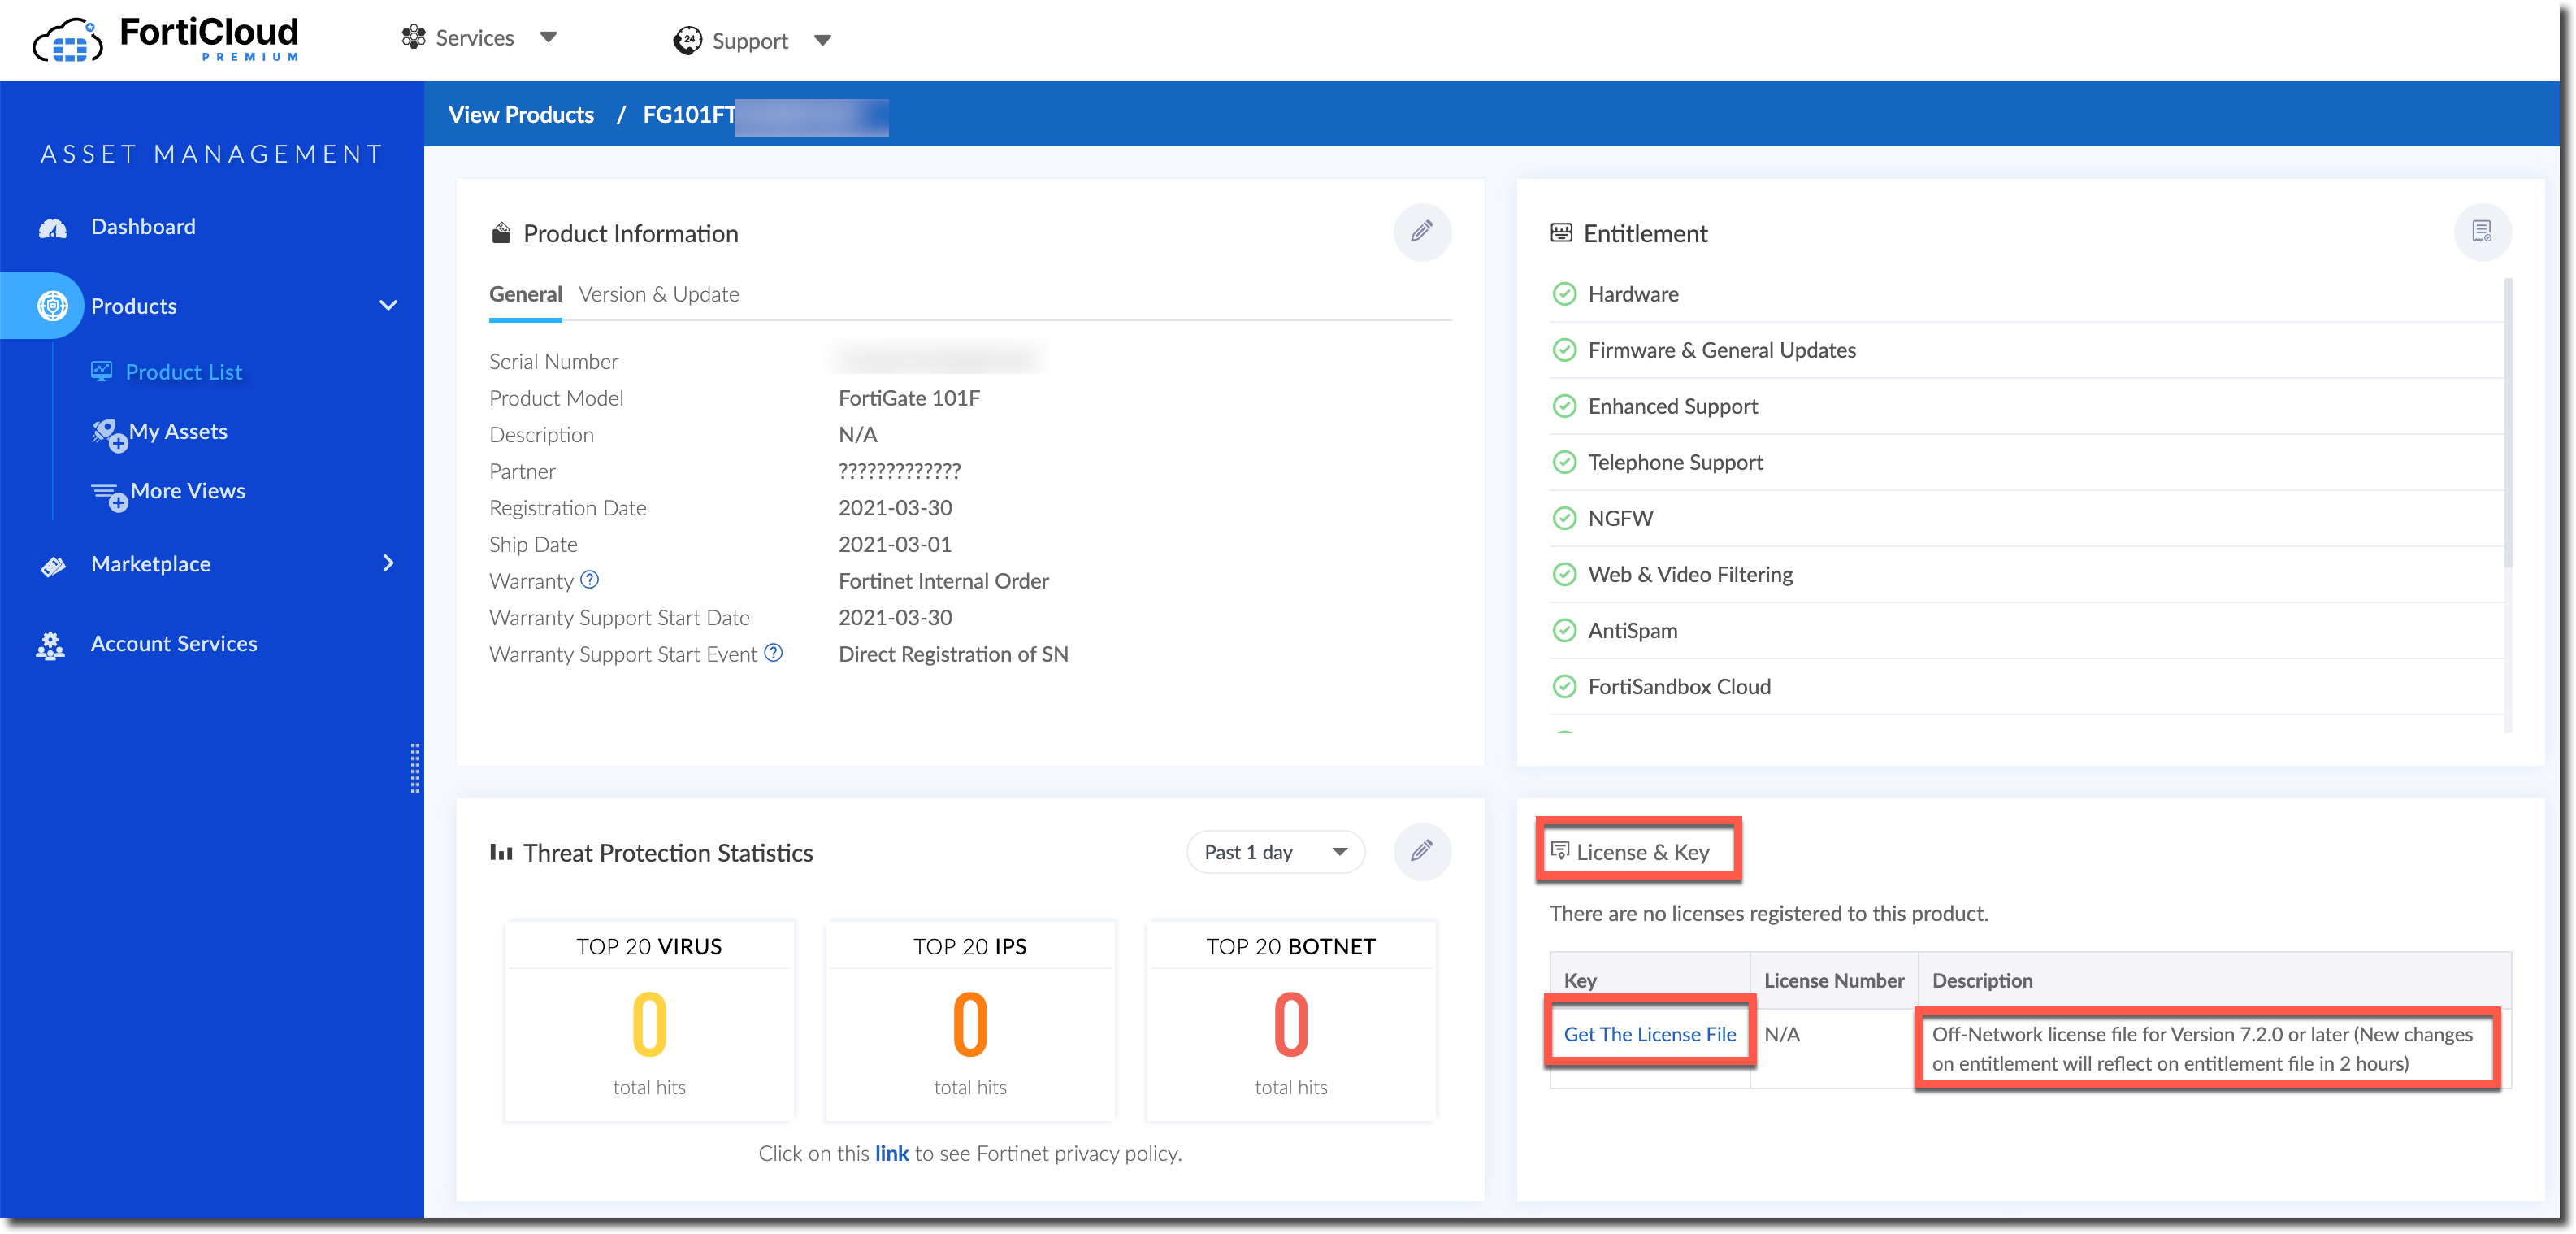Click the NGFW entitlement check icon

1564,518
